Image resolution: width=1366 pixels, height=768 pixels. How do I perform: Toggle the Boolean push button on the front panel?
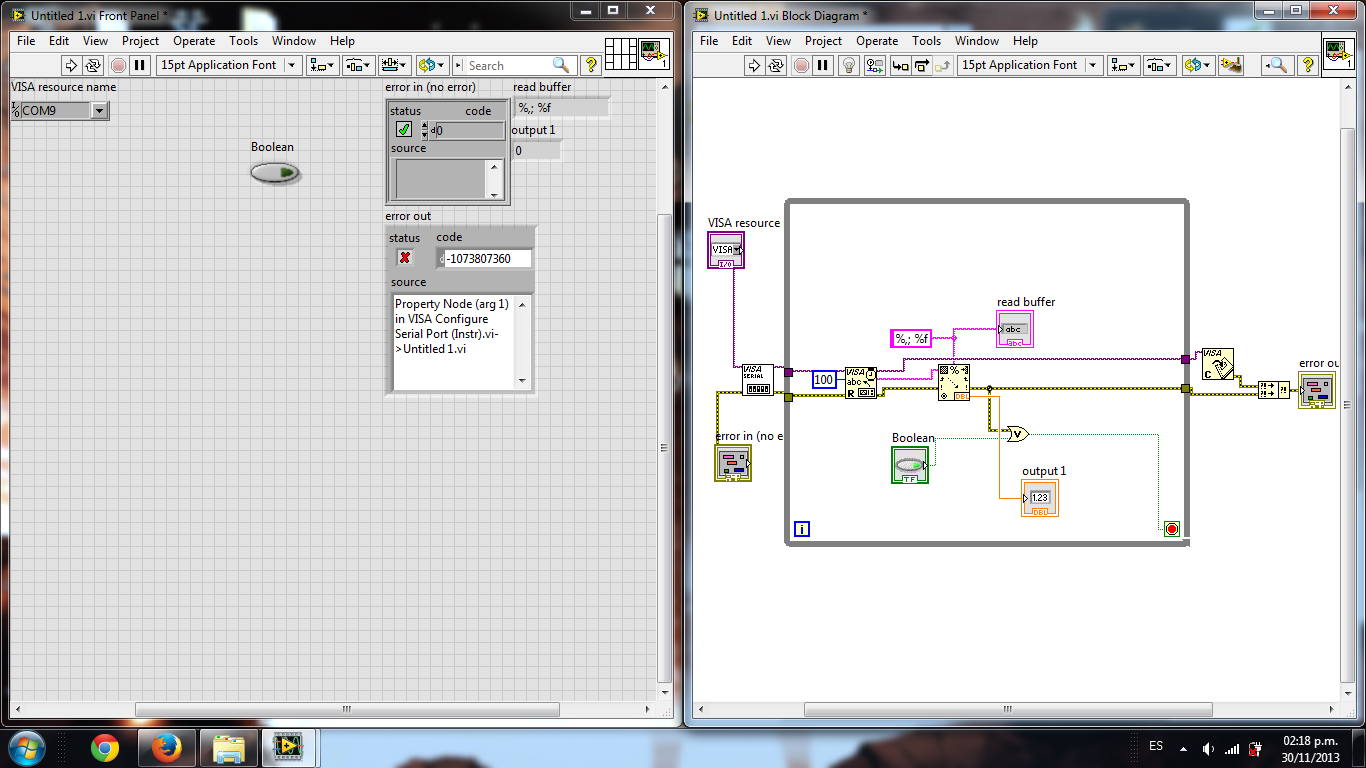[x=274, y=172]
